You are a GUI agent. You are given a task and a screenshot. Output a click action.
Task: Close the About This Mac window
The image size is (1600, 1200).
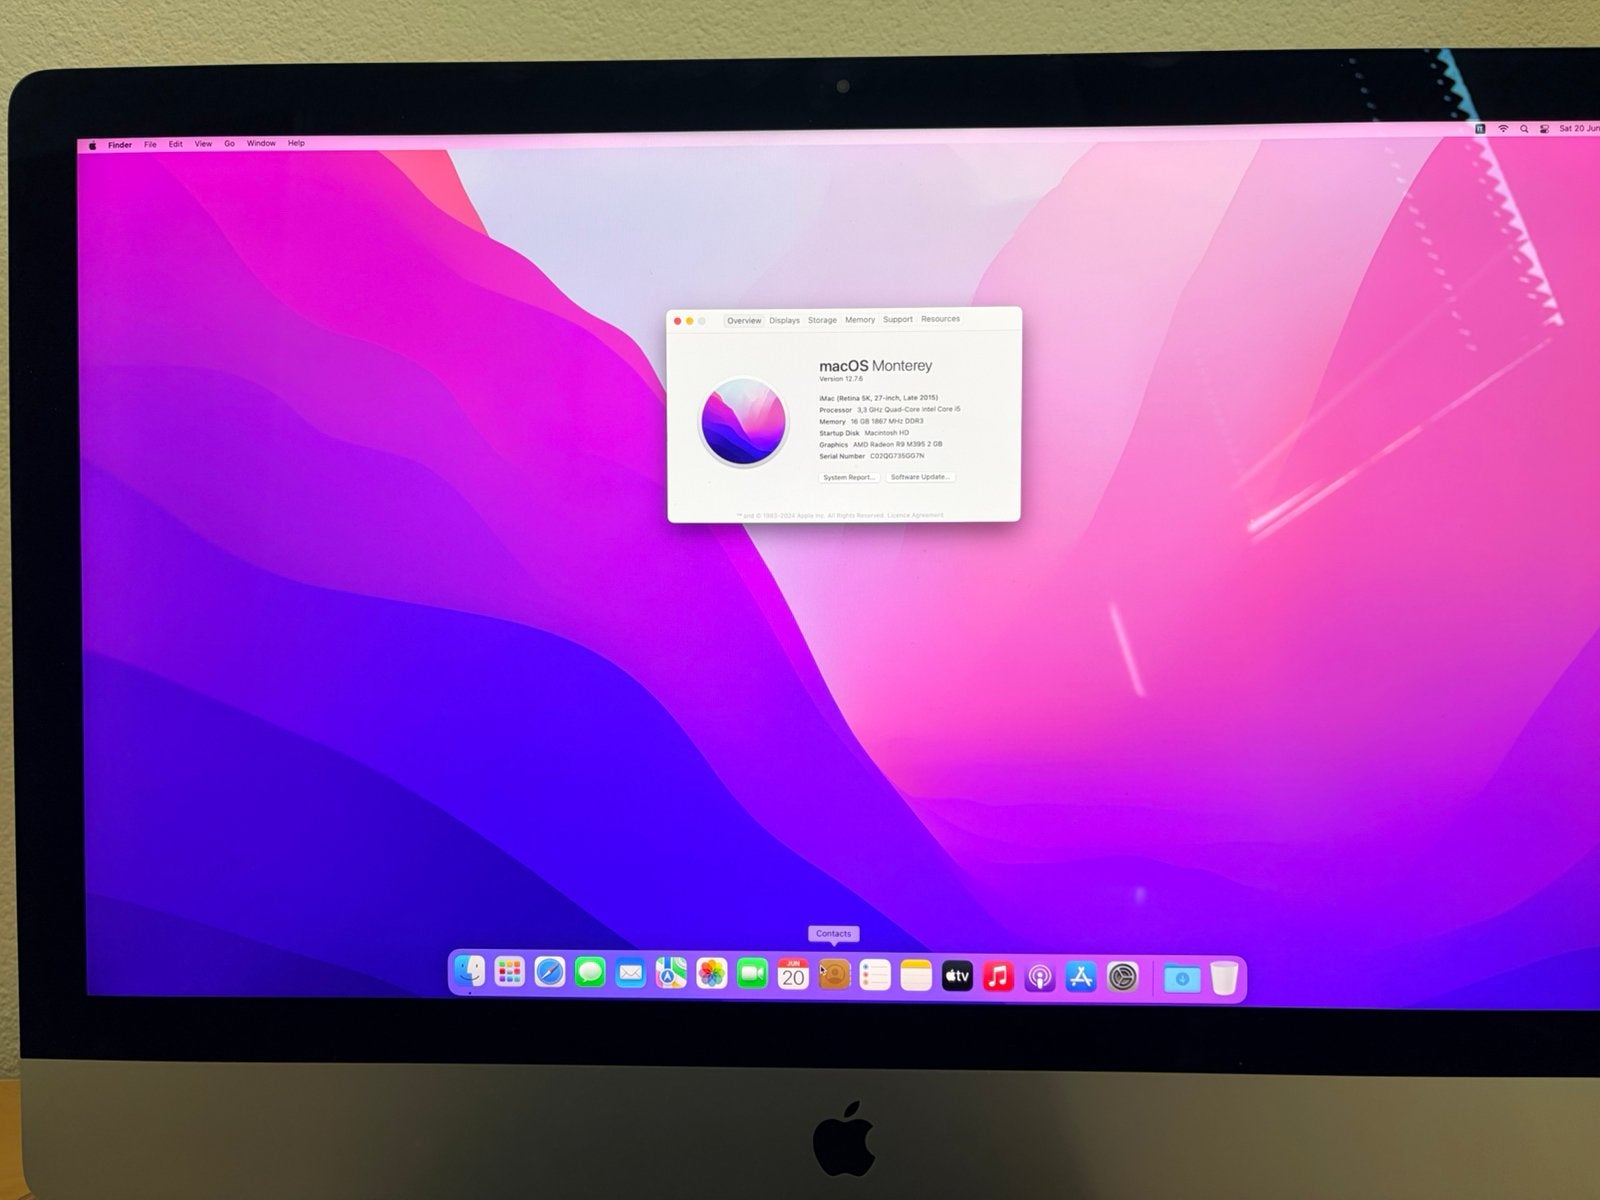(677, 321)
